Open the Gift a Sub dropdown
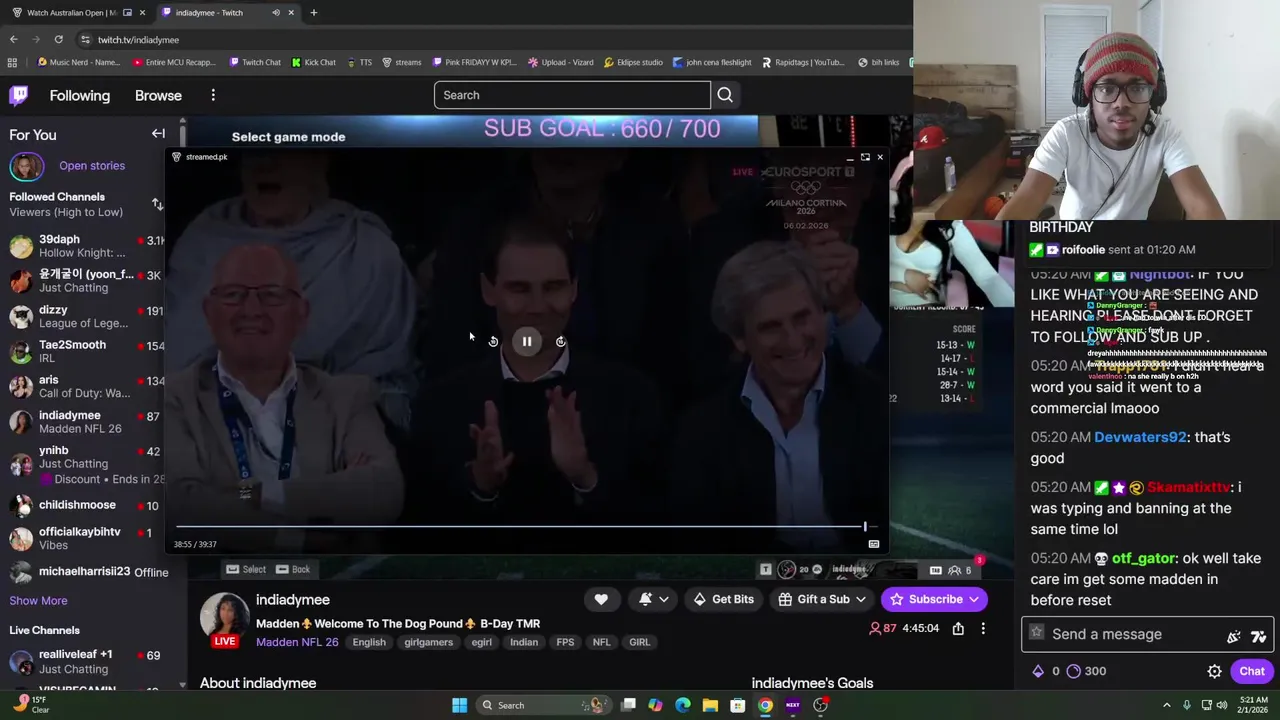The width and height of the screenshot is (1280, 720). 822,599
